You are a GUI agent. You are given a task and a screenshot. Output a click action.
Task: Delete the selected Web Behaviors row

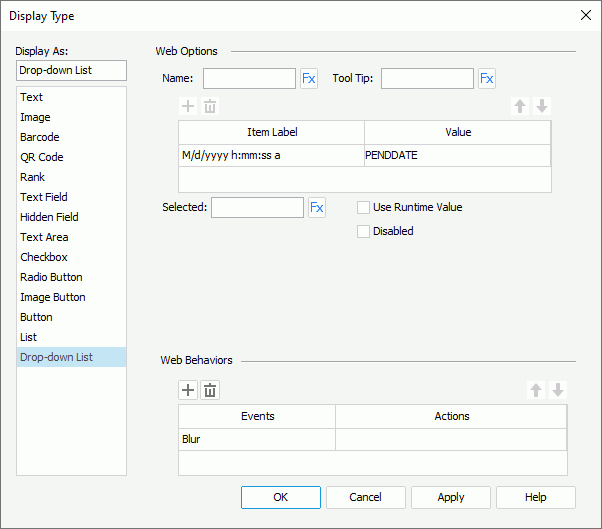coord(210,390)
